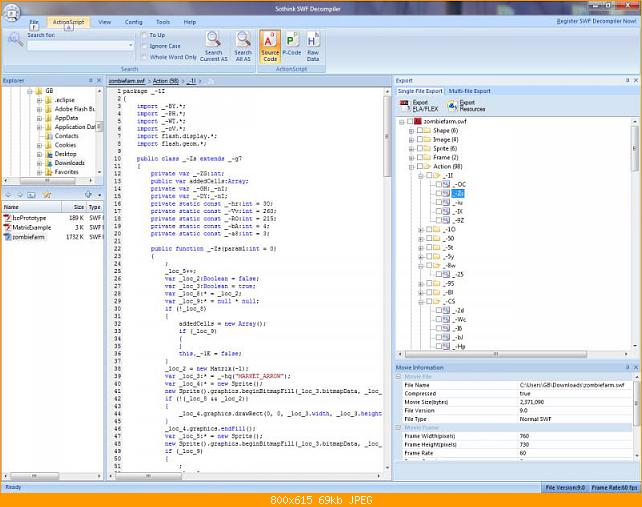Click the Search Current AS icon
The height and width of the screenshot is (507, 642).
click(213, 46)
